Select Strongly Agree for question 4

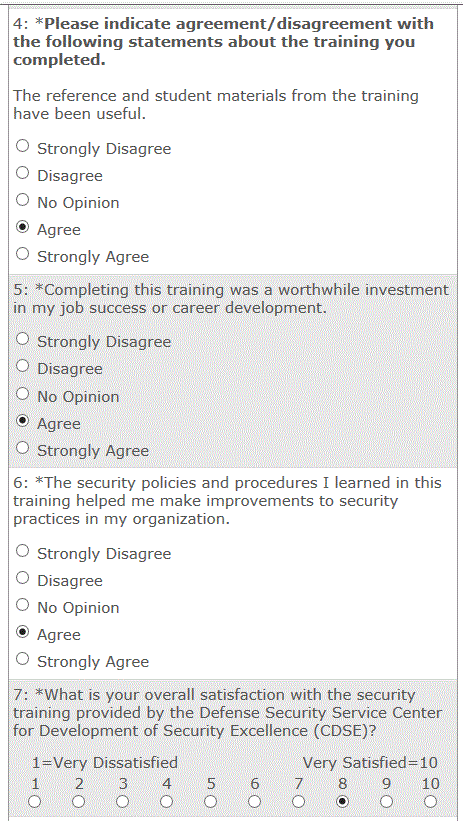pyautogui.click(x=23, y=254)
